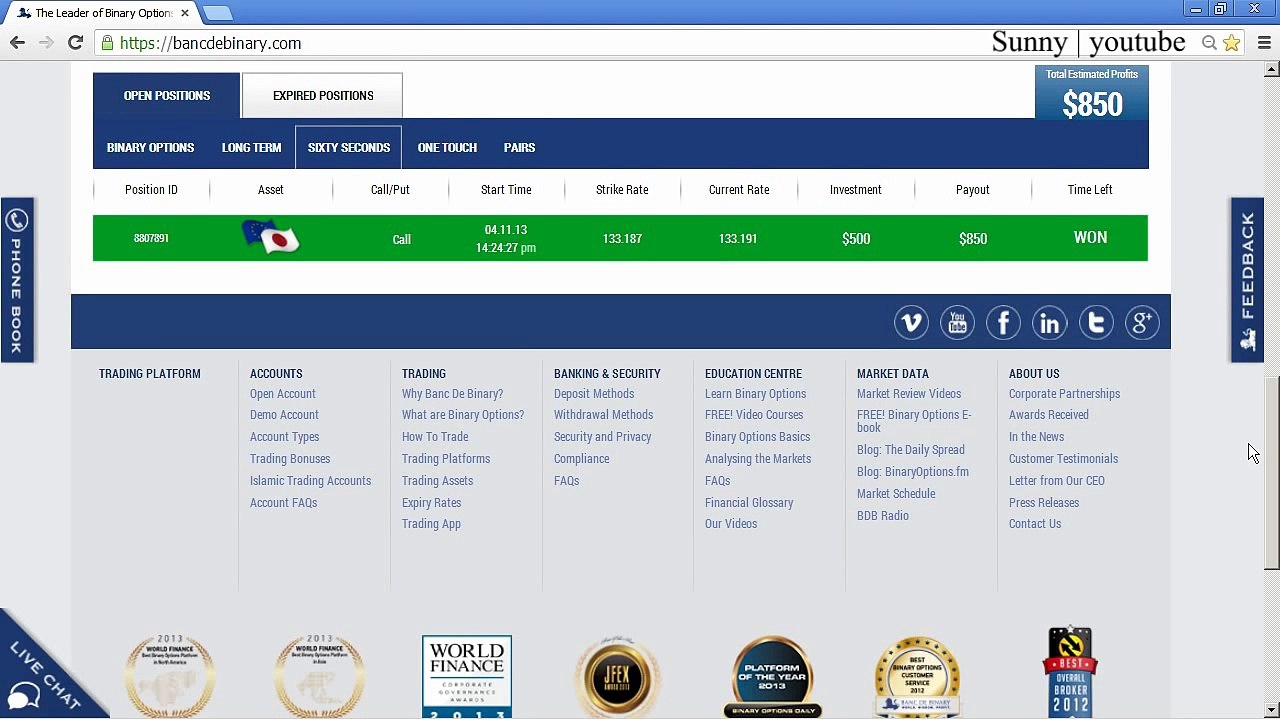
Task: Click the Best Overall Broker 2012 badge
Action: coord(1070,671)
